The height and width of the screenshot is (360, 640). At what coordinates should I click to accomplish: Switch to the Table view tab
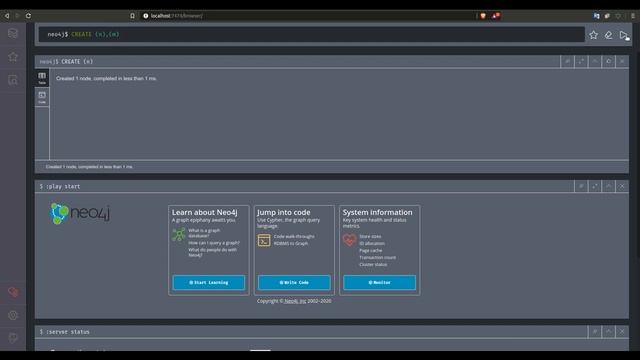click(x=42, y=78)
